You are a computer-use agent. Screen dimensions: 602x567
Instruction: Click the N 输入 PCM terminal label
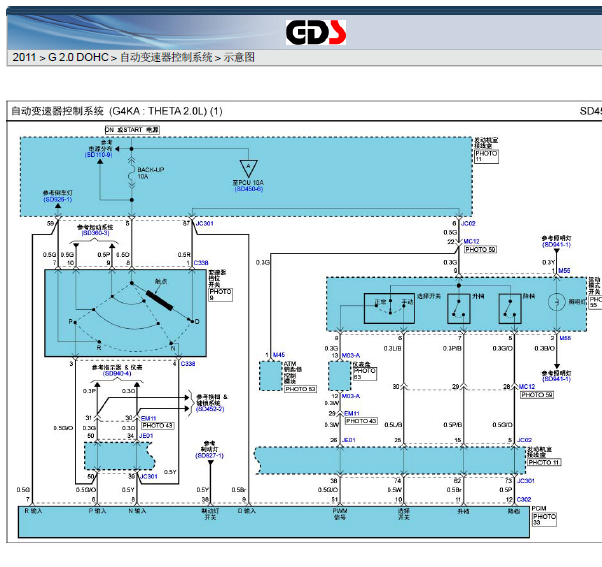pyautogui.click(x=137, y=511)
